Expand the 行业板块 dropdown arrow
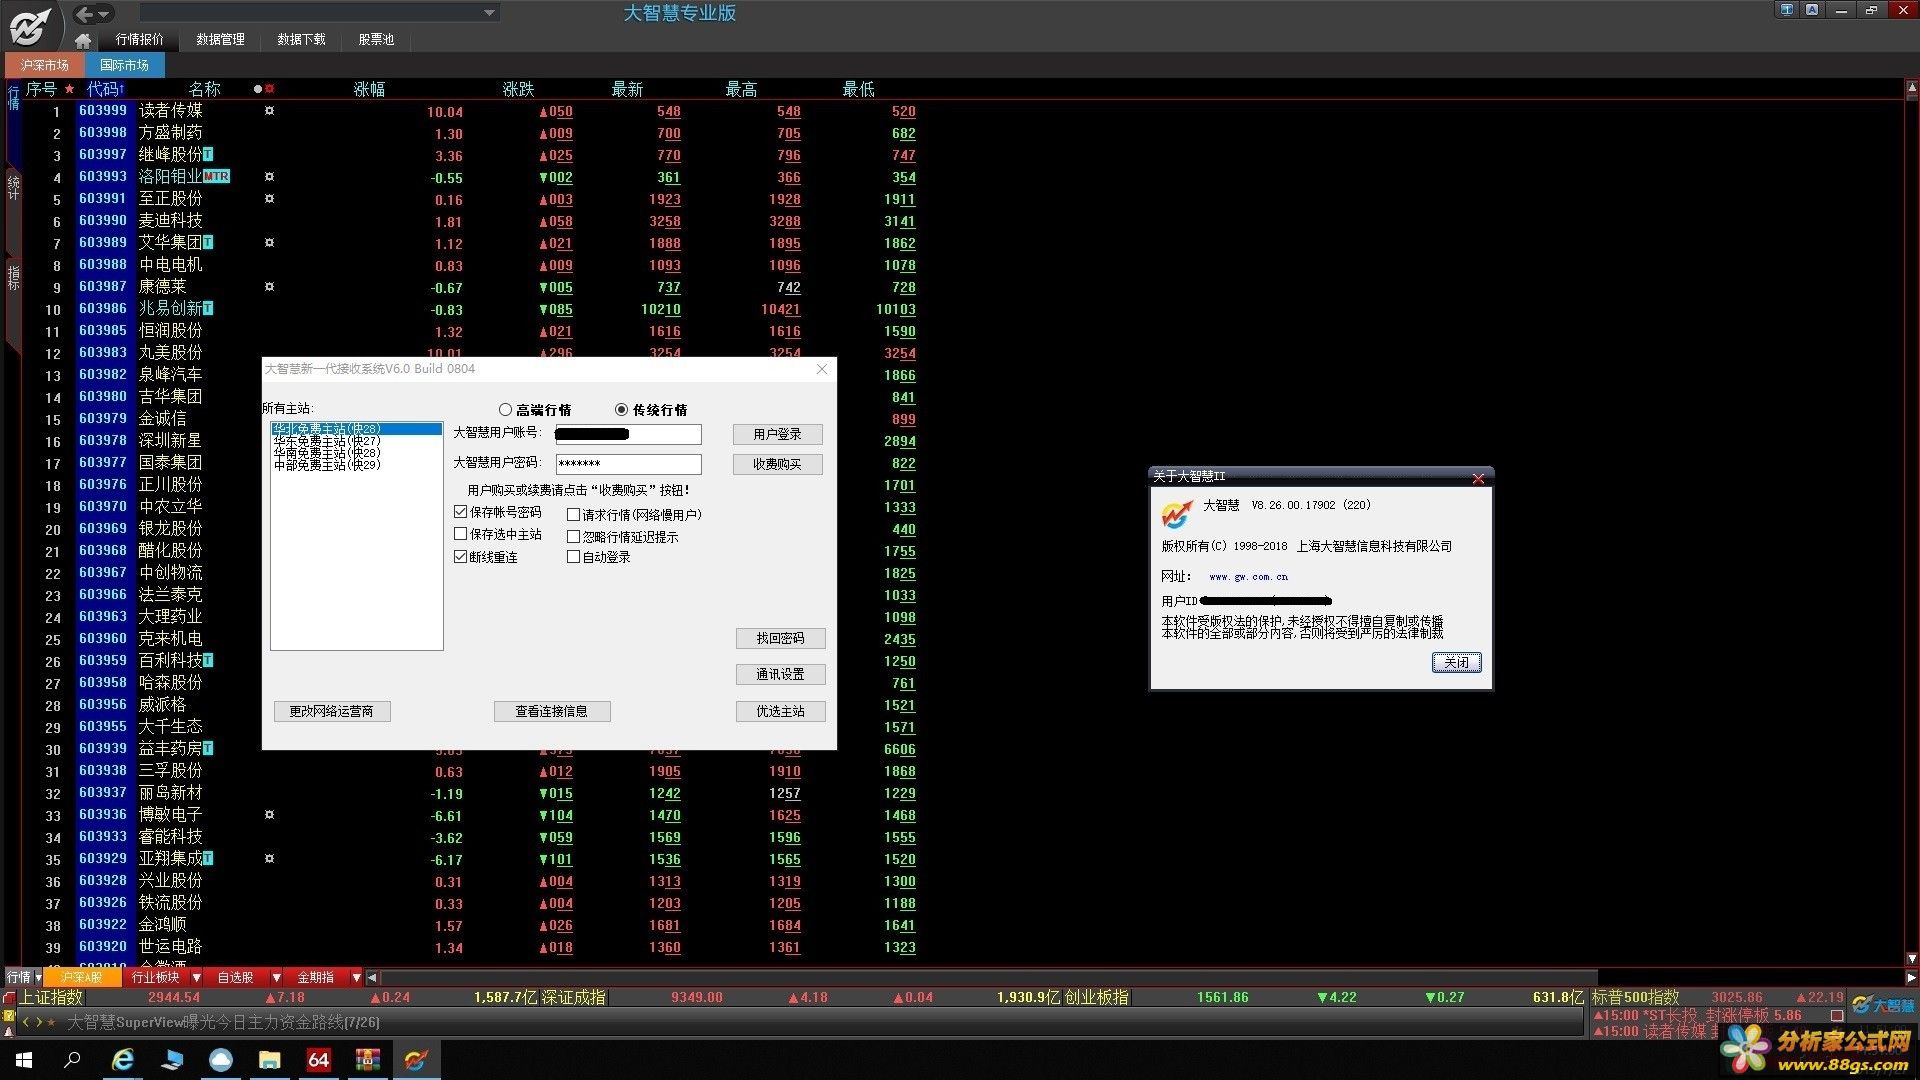The height and width of the screenshot is (1080, 1920). pyautogui.click(x=196, y=977)
